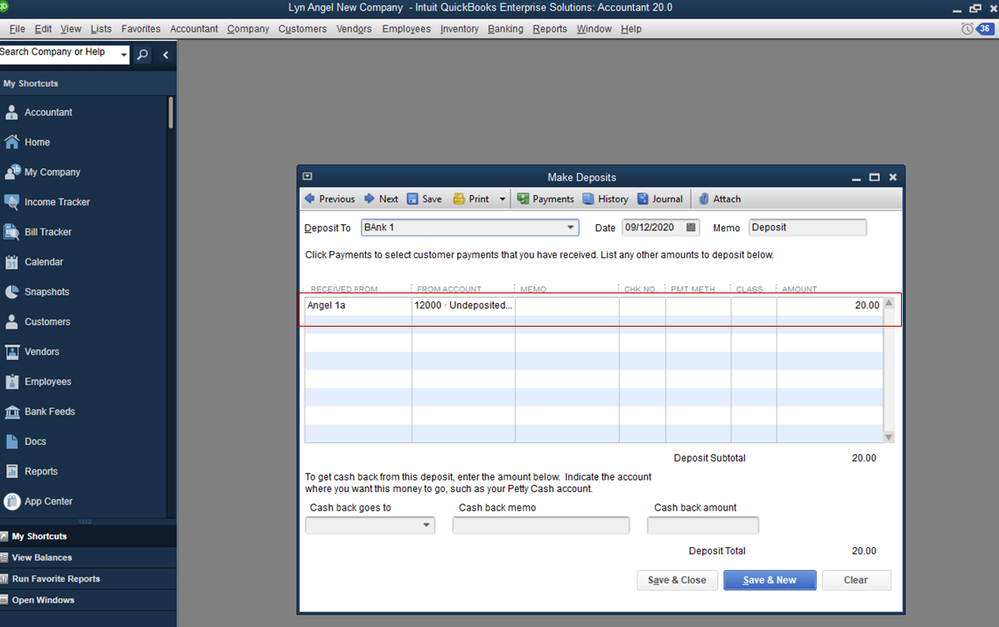Open the Banking menu
999x627 pixels.
[x=505, y=29]
